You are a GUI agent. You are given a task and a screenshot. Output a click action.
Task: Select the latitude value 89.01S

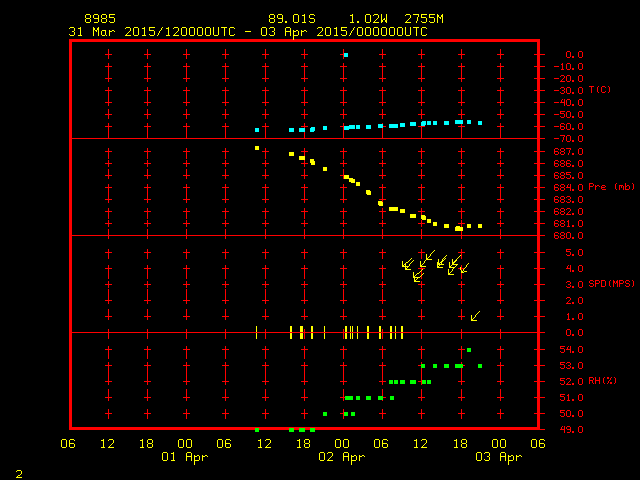pos(292,19)
